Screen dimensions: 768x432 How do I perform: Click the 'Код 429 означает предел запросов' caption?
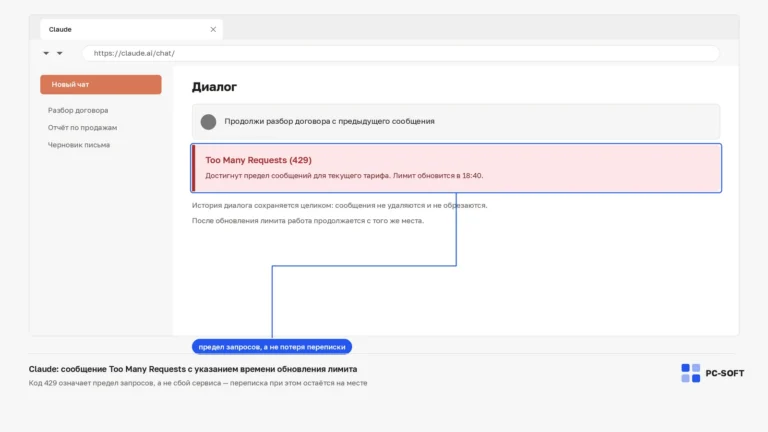(x=198, y=383)
